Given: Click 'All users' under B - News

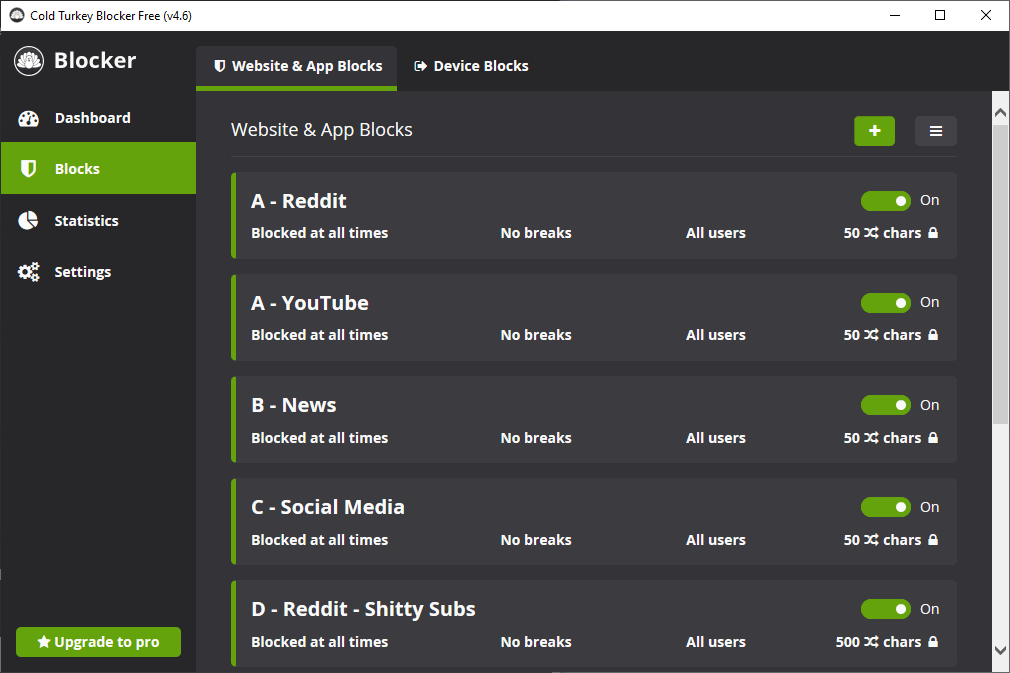Looking at the screenshot, I should (x=716, y=437).
